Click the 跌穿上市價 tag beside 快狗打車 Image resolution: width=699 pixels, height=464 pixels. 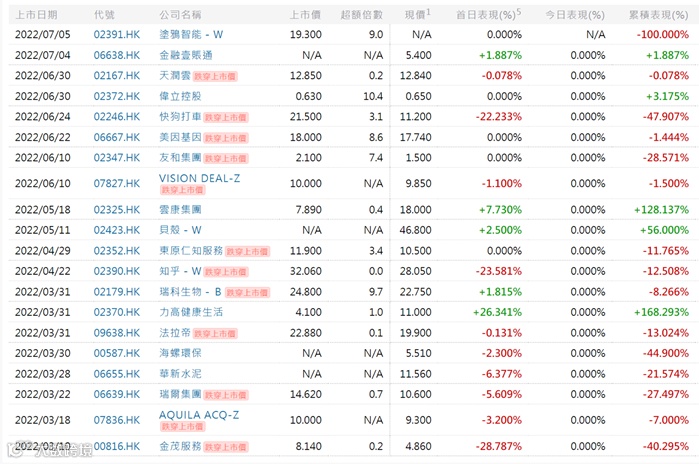(x=226, y=118)
